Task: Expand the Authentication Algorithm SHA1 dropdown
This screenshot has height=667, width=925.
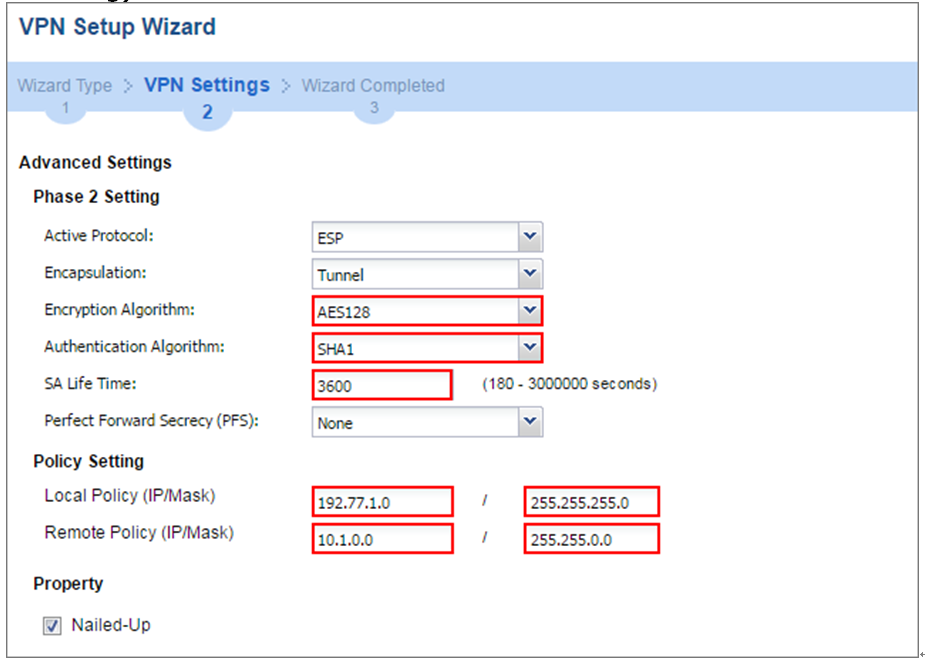Action: tap(427, 348)
